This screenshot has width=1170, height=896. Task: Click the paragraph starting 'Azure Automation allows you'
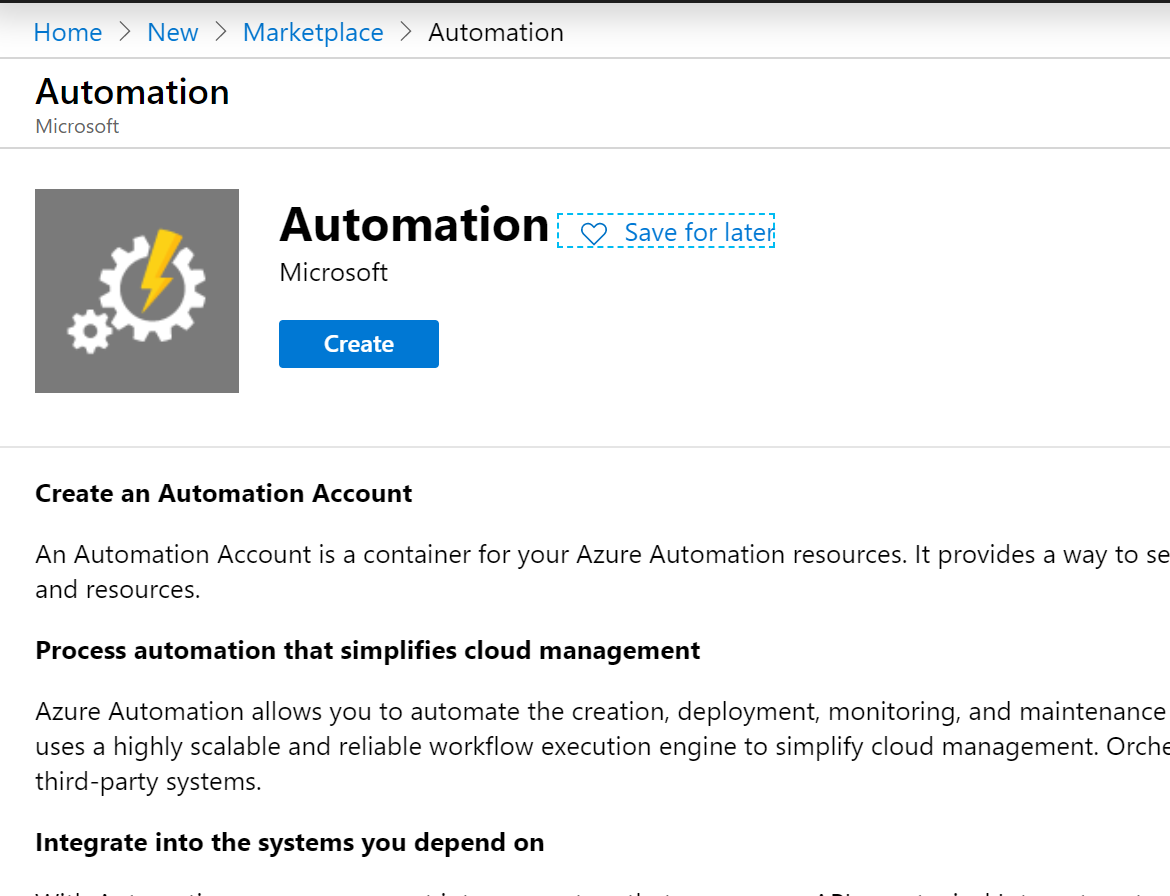[602, 746]
